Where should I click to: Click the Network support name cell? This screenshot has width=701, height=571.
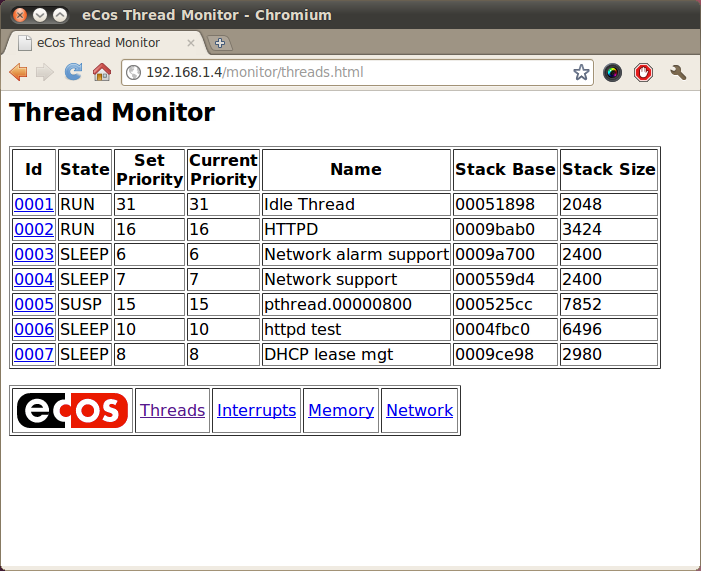point(356,279)
